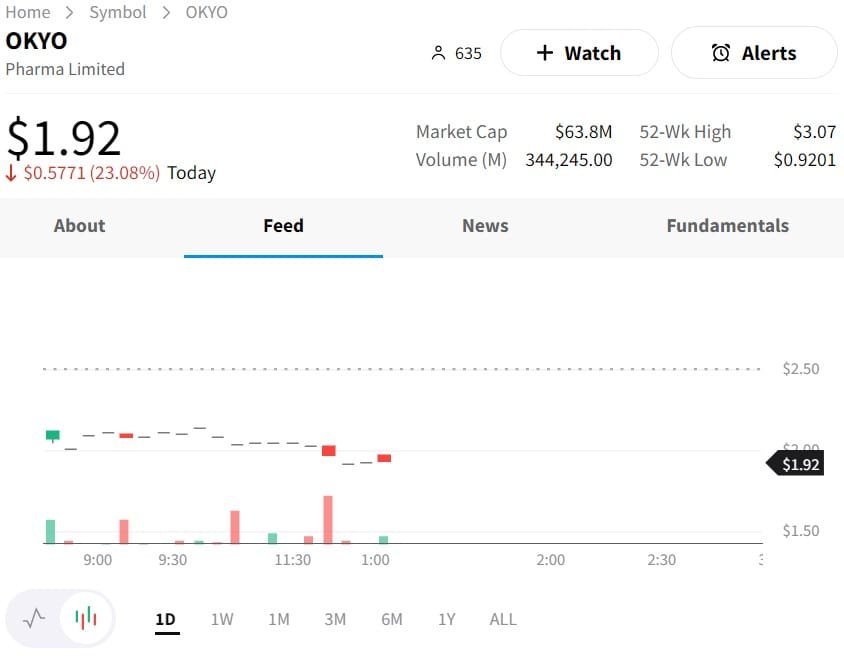
Task: Click the tallest red volume bar
Action: click(327, 520)
